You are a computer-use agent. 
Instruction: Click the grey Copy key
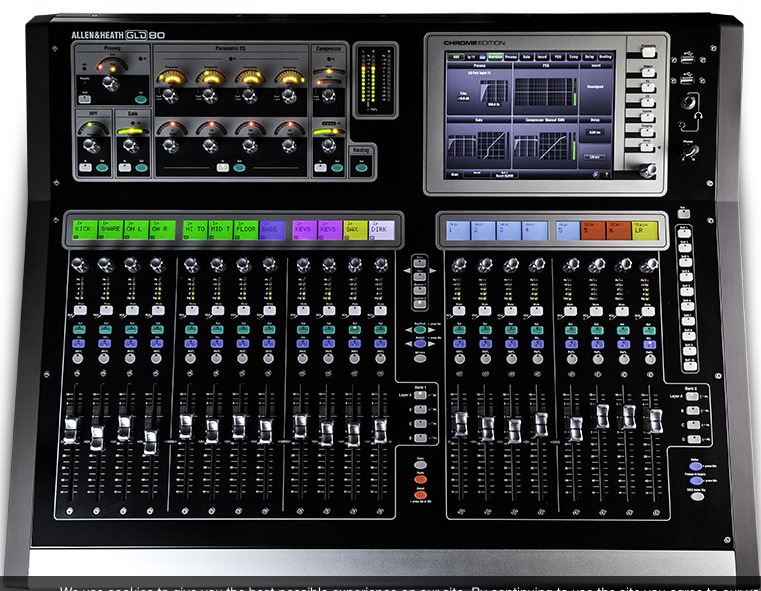[420, 465]
